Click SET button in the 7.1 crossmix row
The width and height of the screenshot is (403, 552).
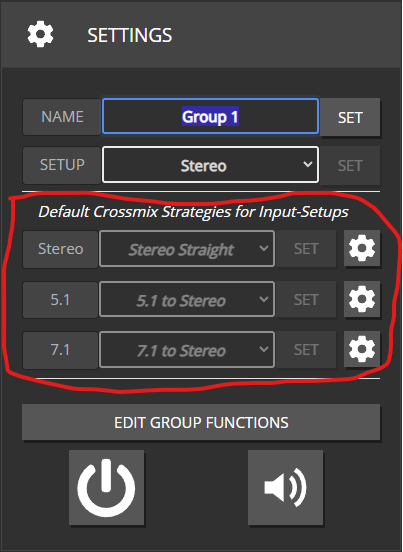coord(306,350)
